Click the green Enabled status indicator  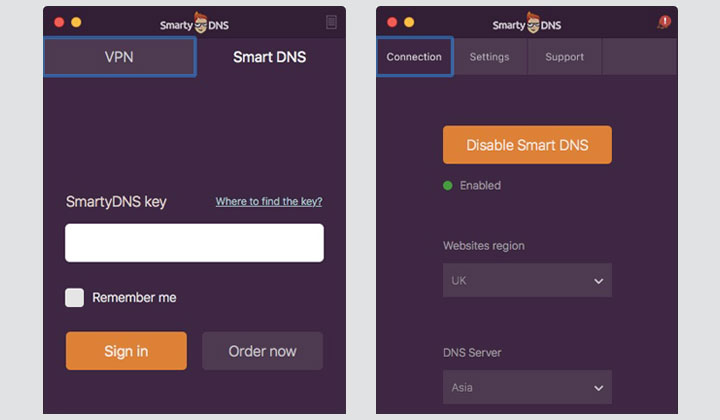[448, 185]
